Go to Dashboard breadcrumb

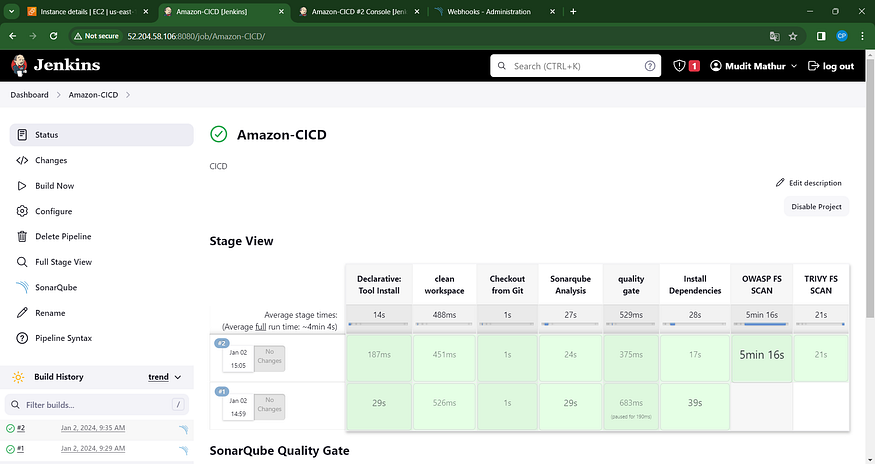29,95
